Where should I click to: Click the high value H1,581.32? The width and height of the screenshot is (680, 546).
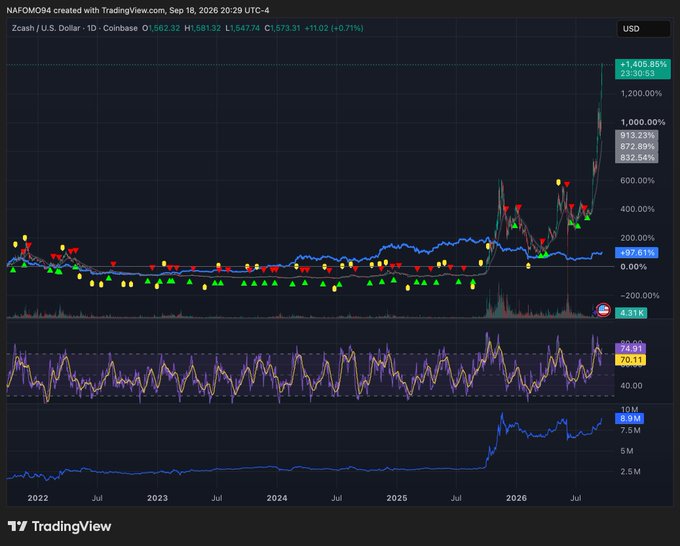click(203, 28)
